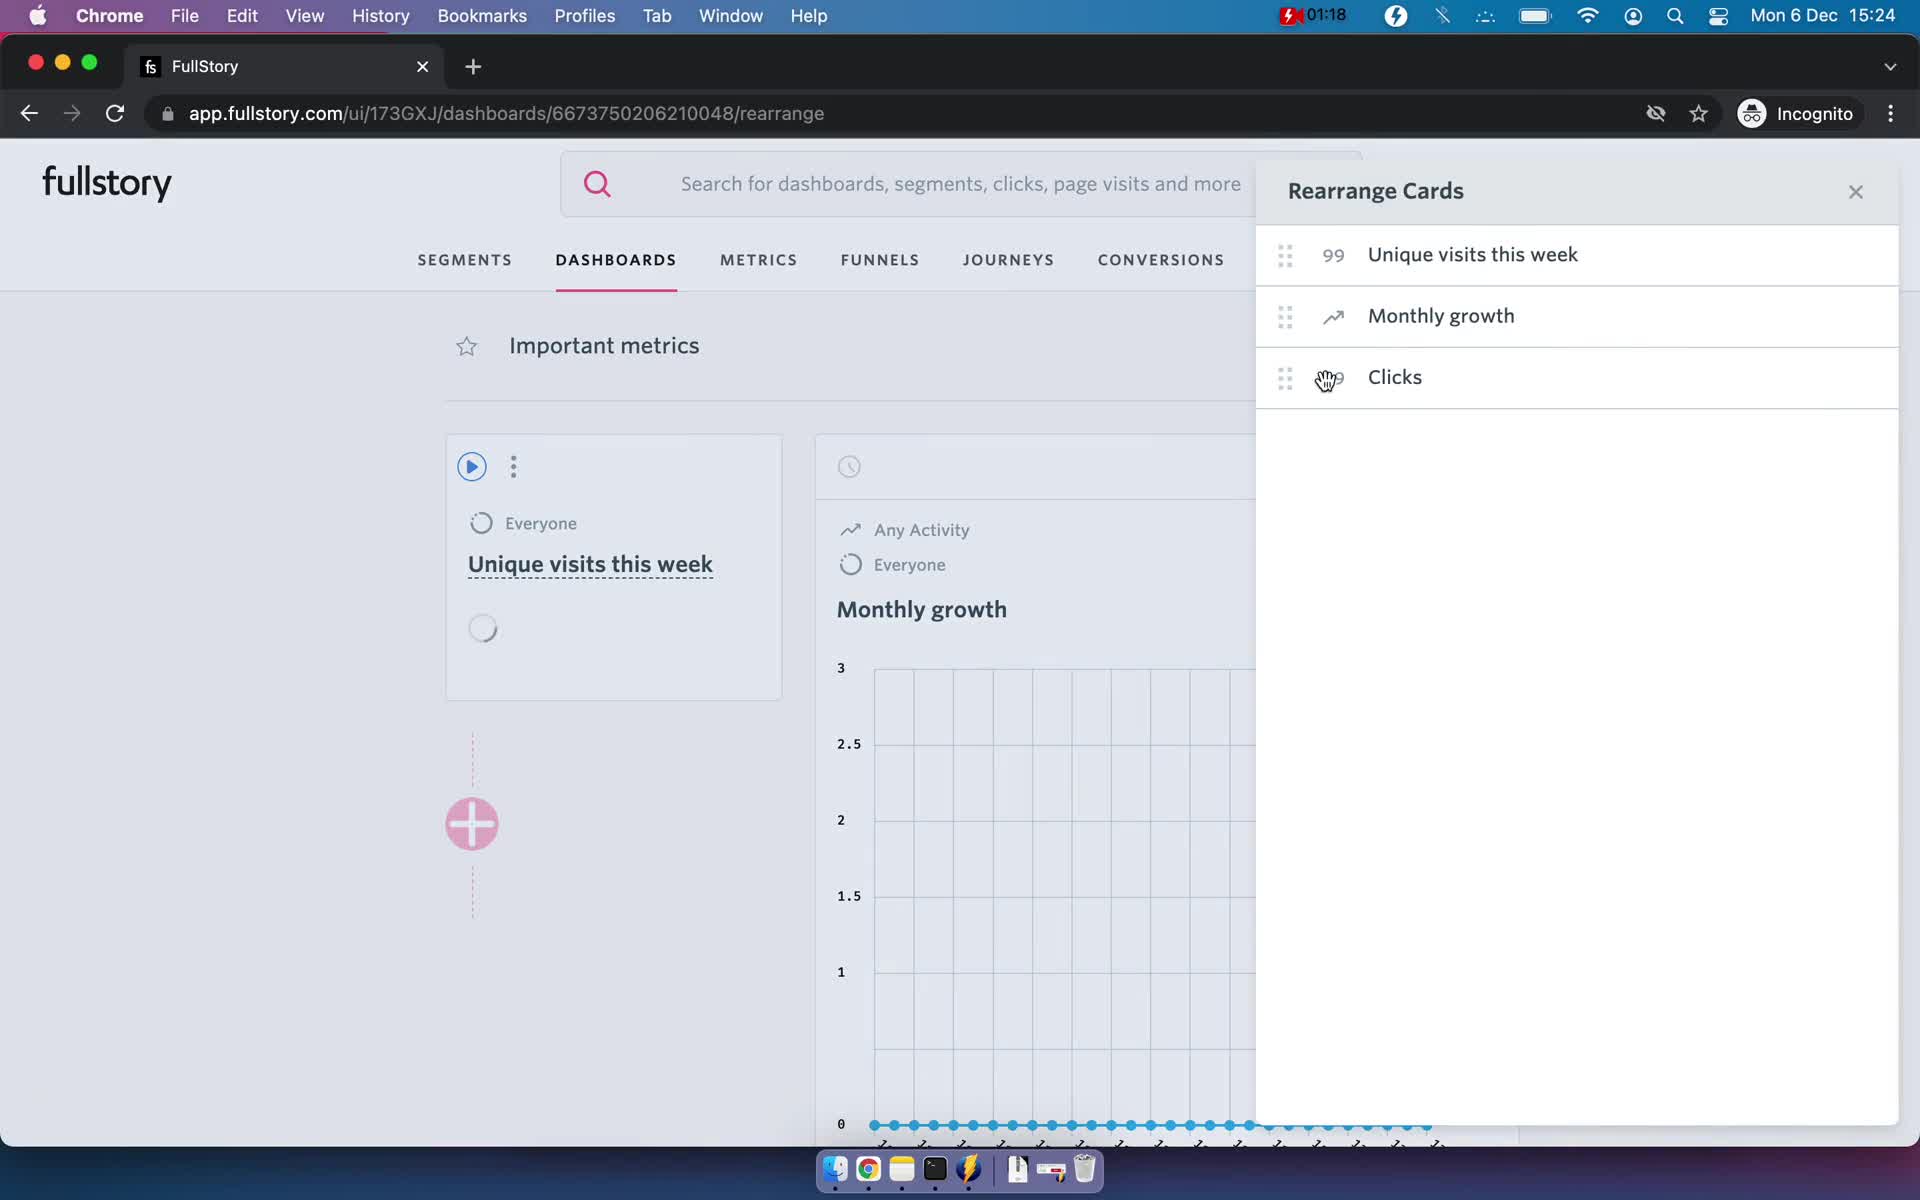Go to the Conversions tab
The height and width of the screenshot is (1200, 1920).
(1160, 260)
